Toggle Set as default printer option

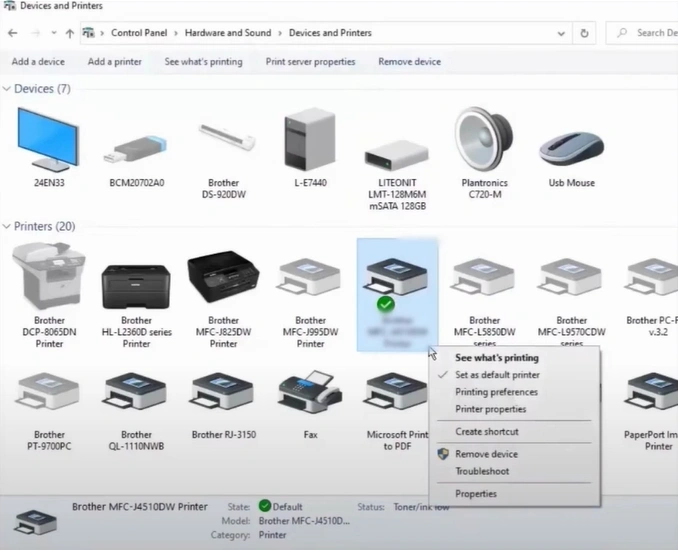(497, 375)
